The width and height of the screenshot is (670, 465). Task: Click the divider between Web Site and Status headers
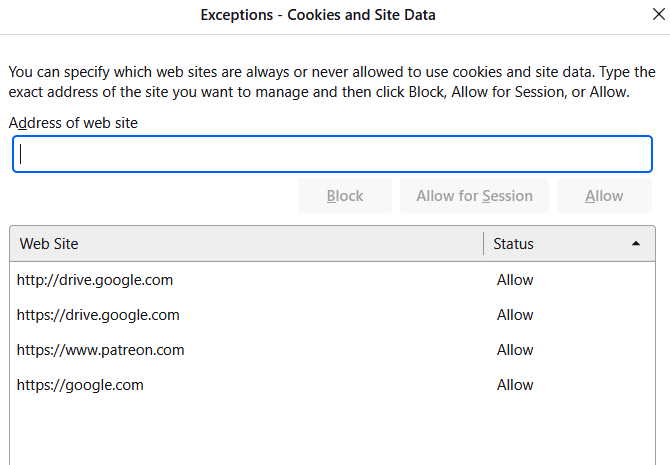pyautogui.click(x=484, y=244)
